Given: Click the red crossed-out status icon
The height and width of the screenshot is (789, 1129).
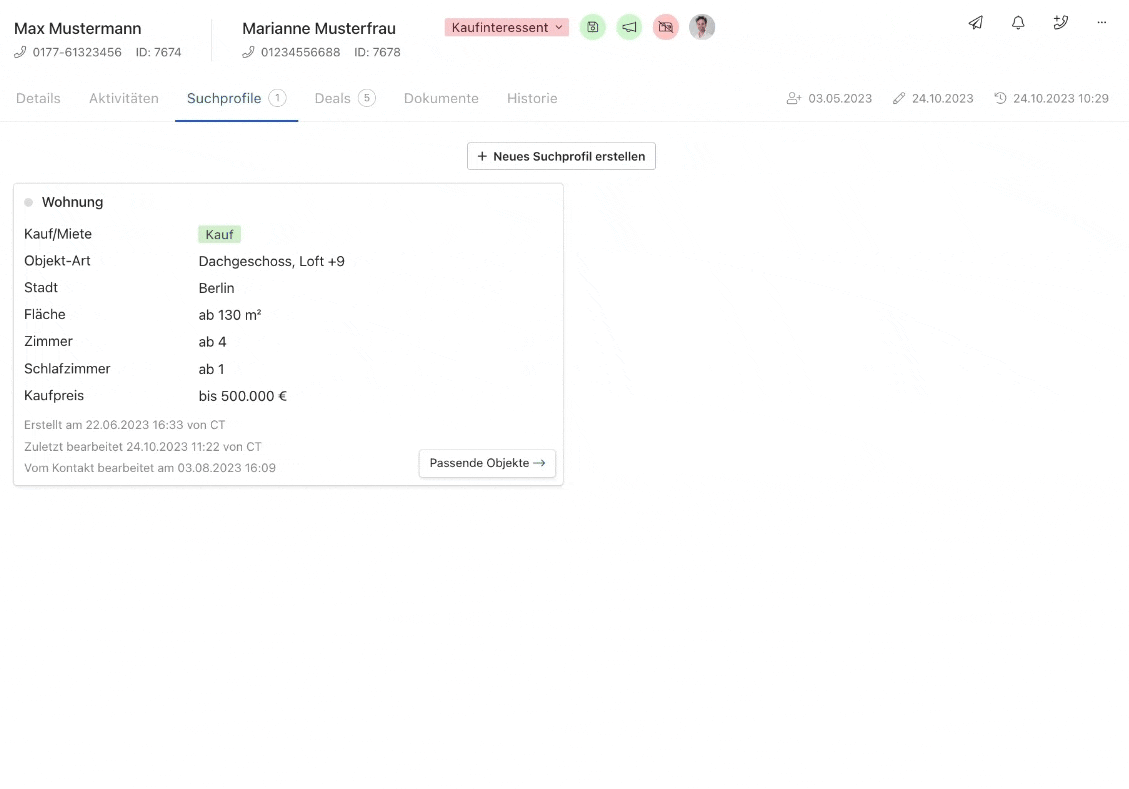Looking at the screenshot, I should tap(666, 27).
